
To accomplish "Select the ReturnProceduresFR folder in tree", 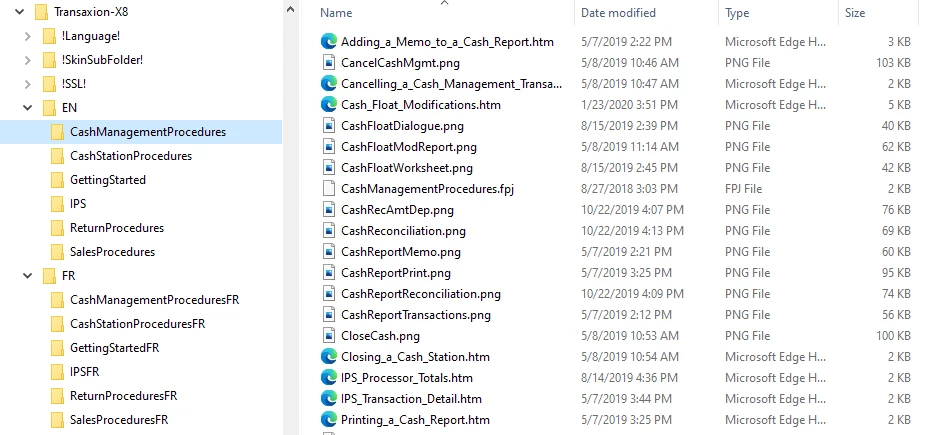I will point(123,396).
